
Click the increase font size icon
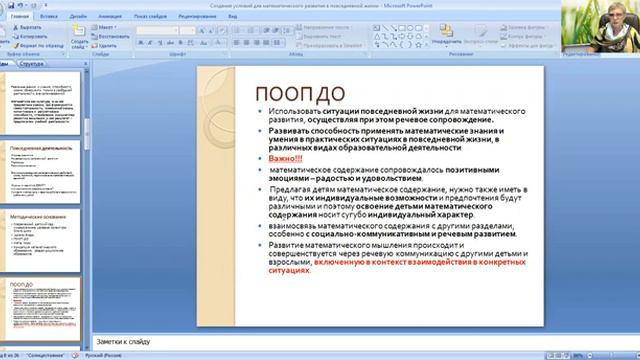click(202, 31)
